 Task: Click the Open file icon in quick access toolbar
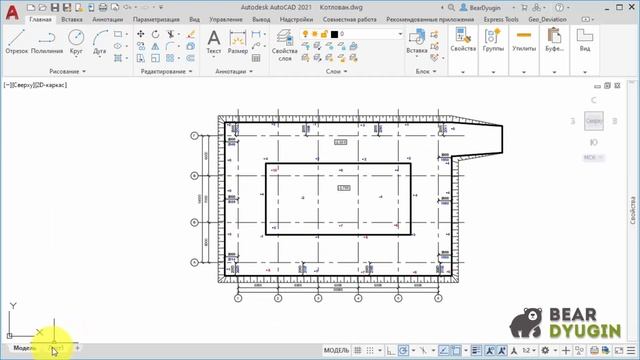tap(42, 7)
